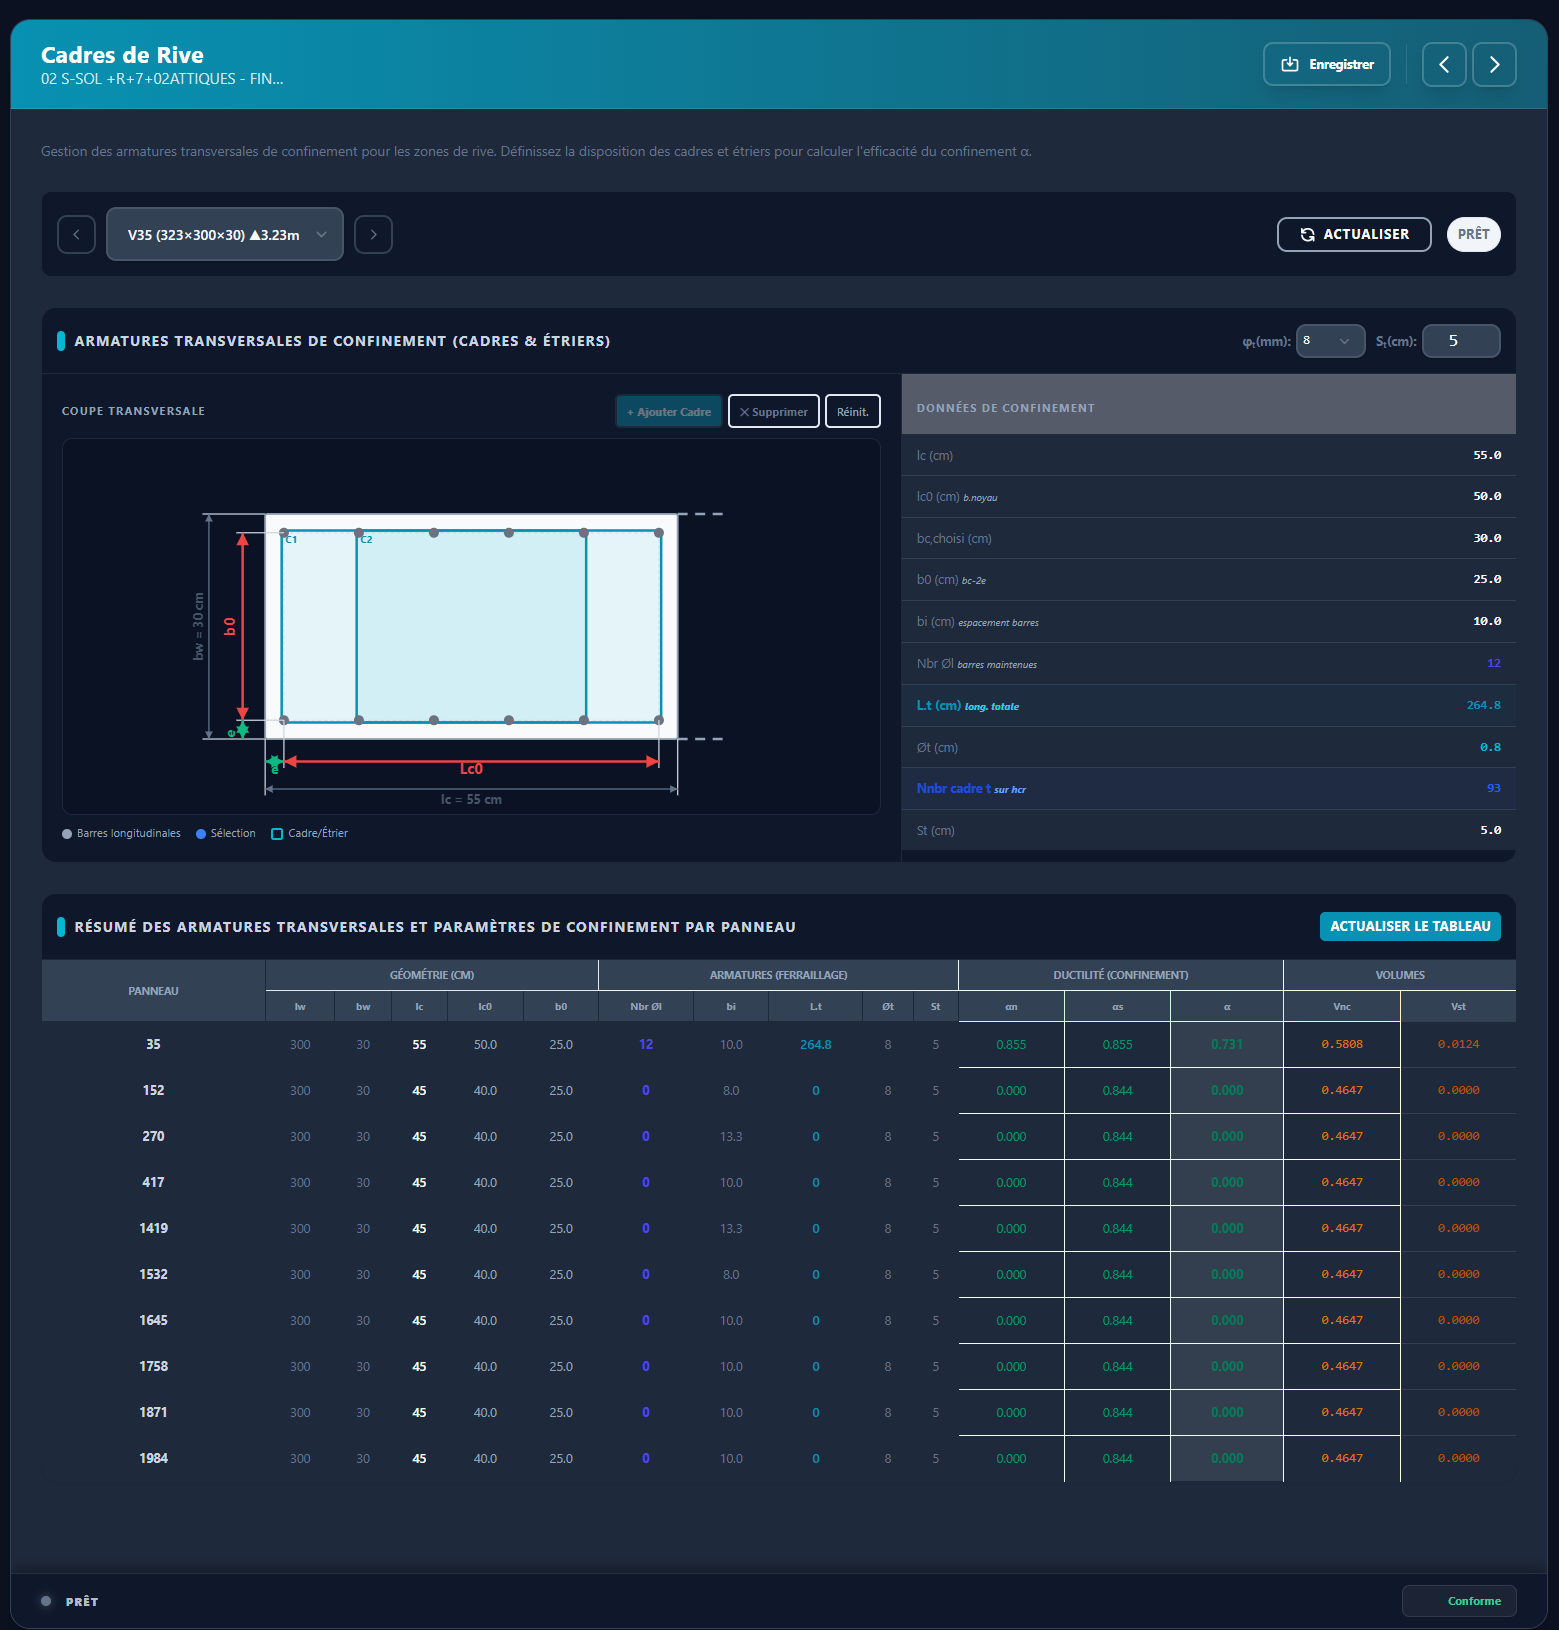This screenshot has width=1559, height=1630.
Task: Select panel 1984 row in the table
Action: 778,1458
